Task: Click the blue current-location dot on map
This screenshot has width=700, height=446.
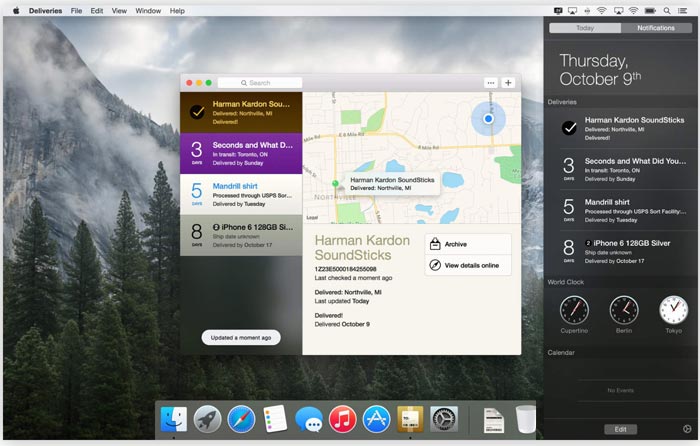Action: point(488,119)
